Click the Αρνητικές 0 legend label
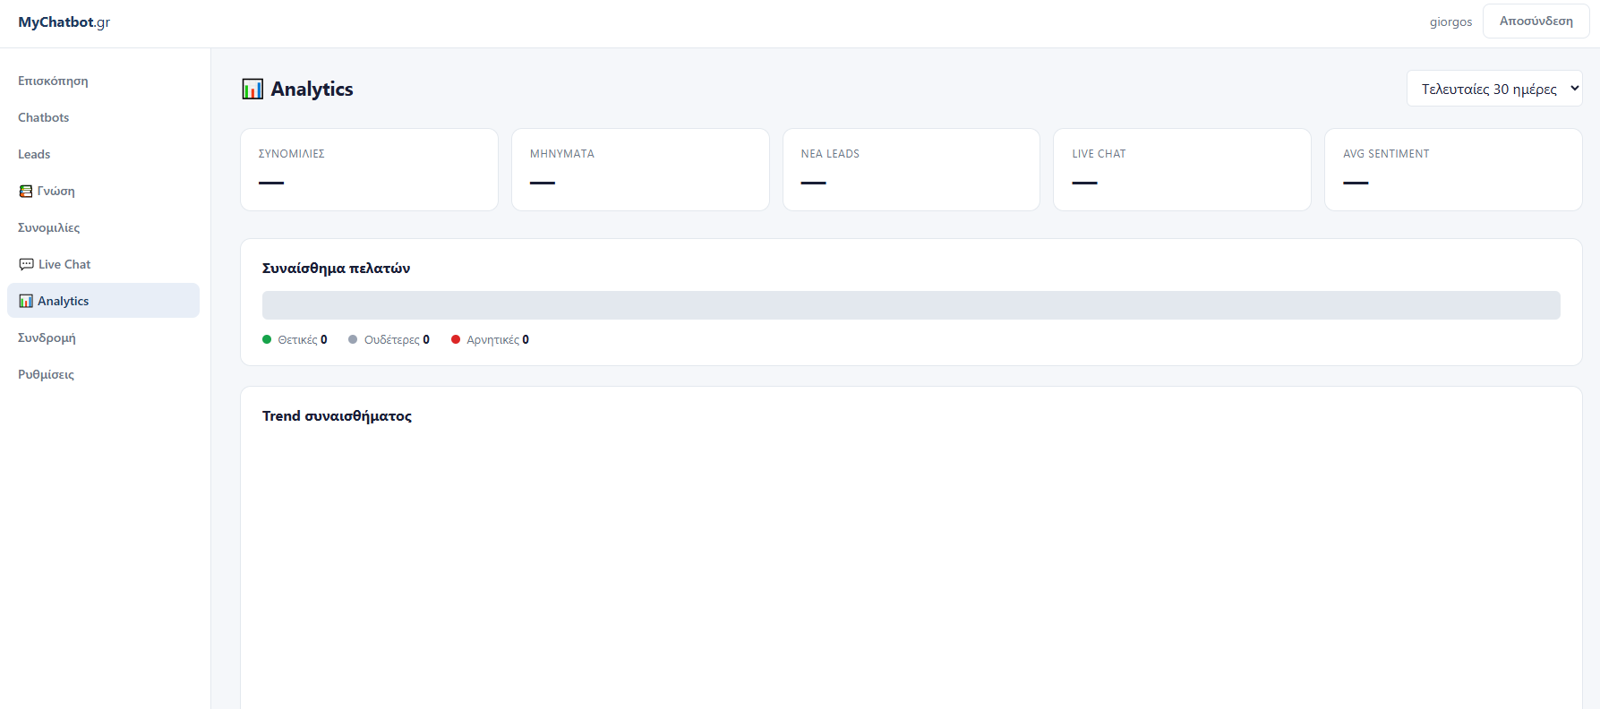 (498, 340)
